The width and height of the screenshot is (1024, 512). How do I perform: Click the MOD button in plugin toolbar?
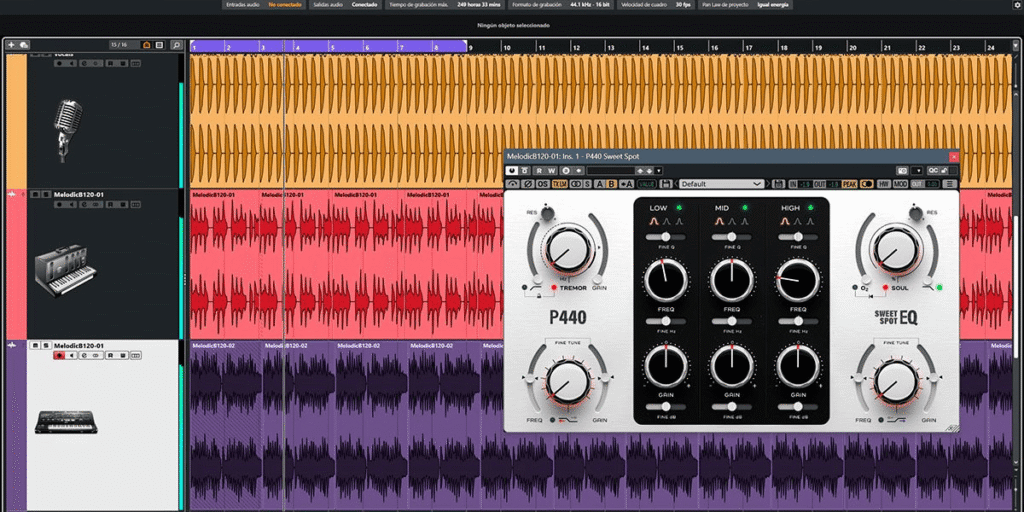(901, 184)
